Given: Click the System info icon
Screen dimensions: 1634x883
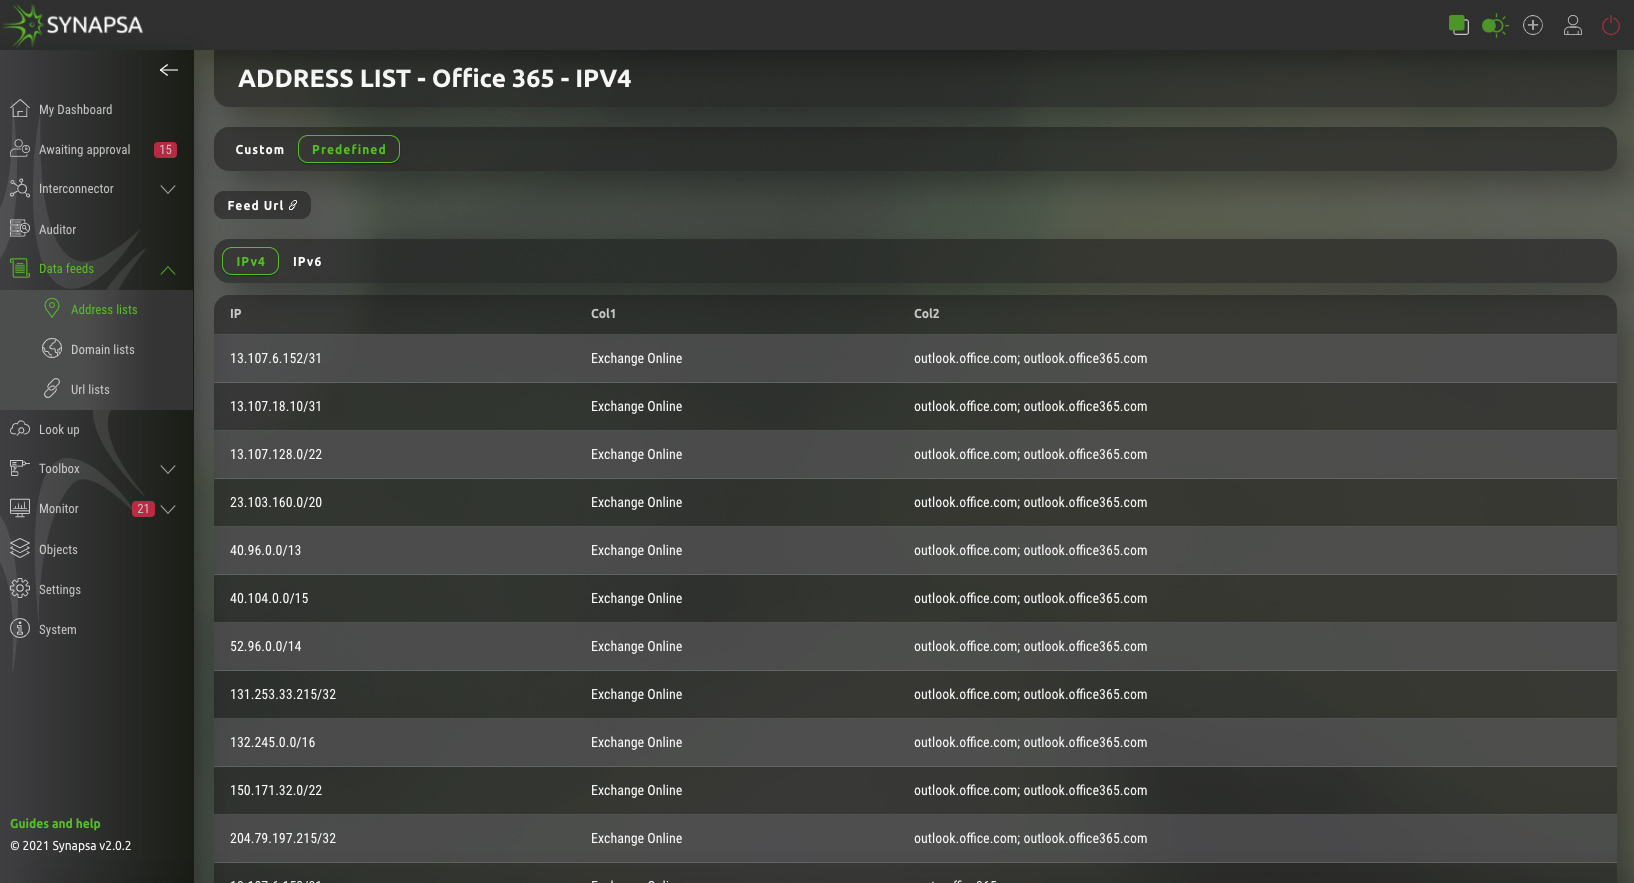Looking at the screenshot, I should tap(19, 628).
